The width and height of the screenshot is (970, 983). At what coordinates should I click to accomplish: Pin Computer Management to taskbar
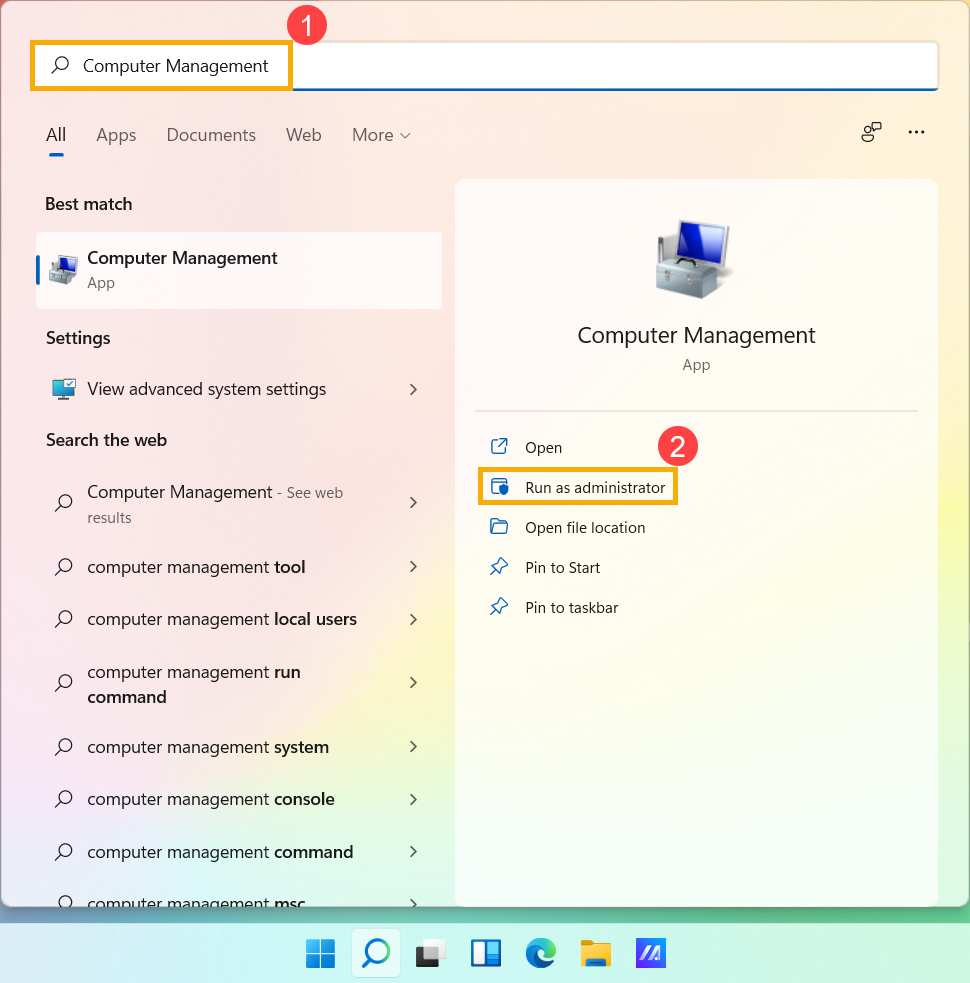pyautogui.click(x=571, y=608)
